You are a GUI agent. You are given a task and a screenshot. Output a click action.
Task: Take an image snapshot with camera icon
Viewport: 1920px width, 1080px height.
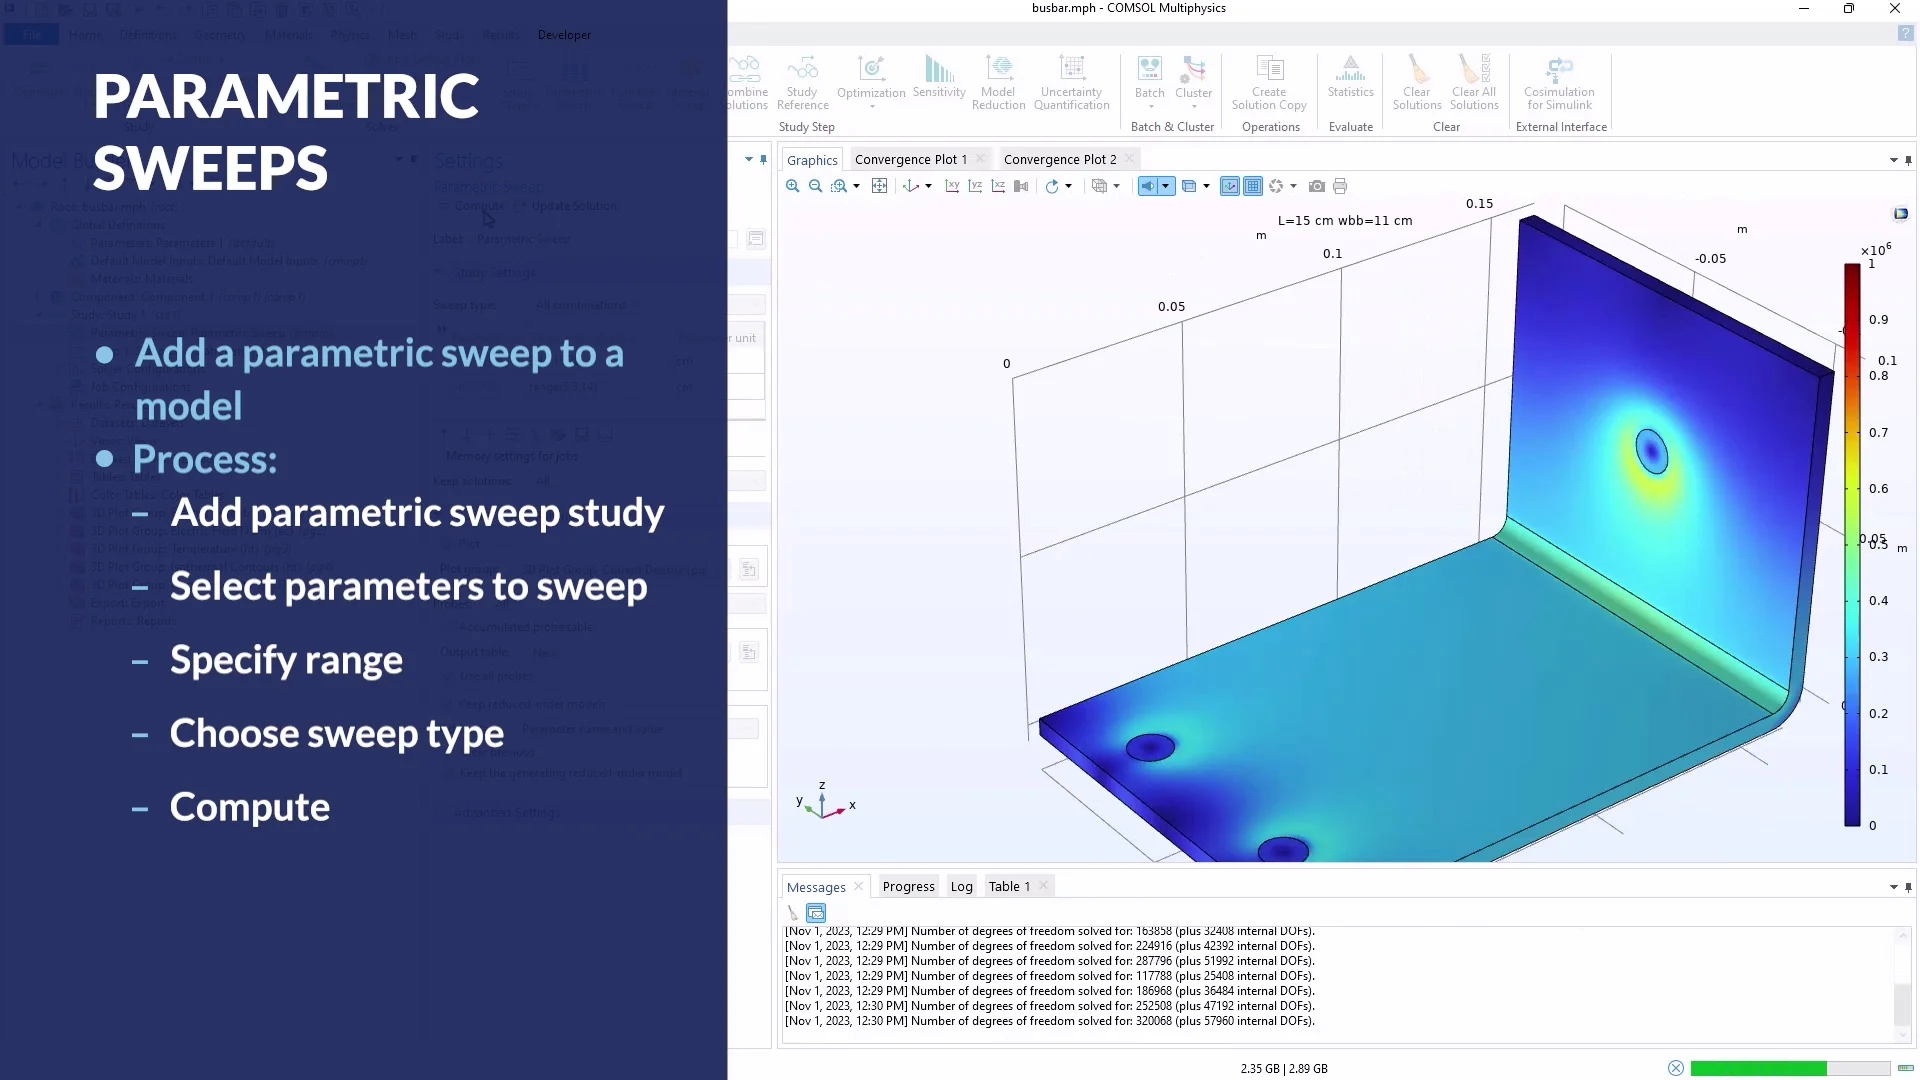pyautogui.click(x=1317, y=186)
